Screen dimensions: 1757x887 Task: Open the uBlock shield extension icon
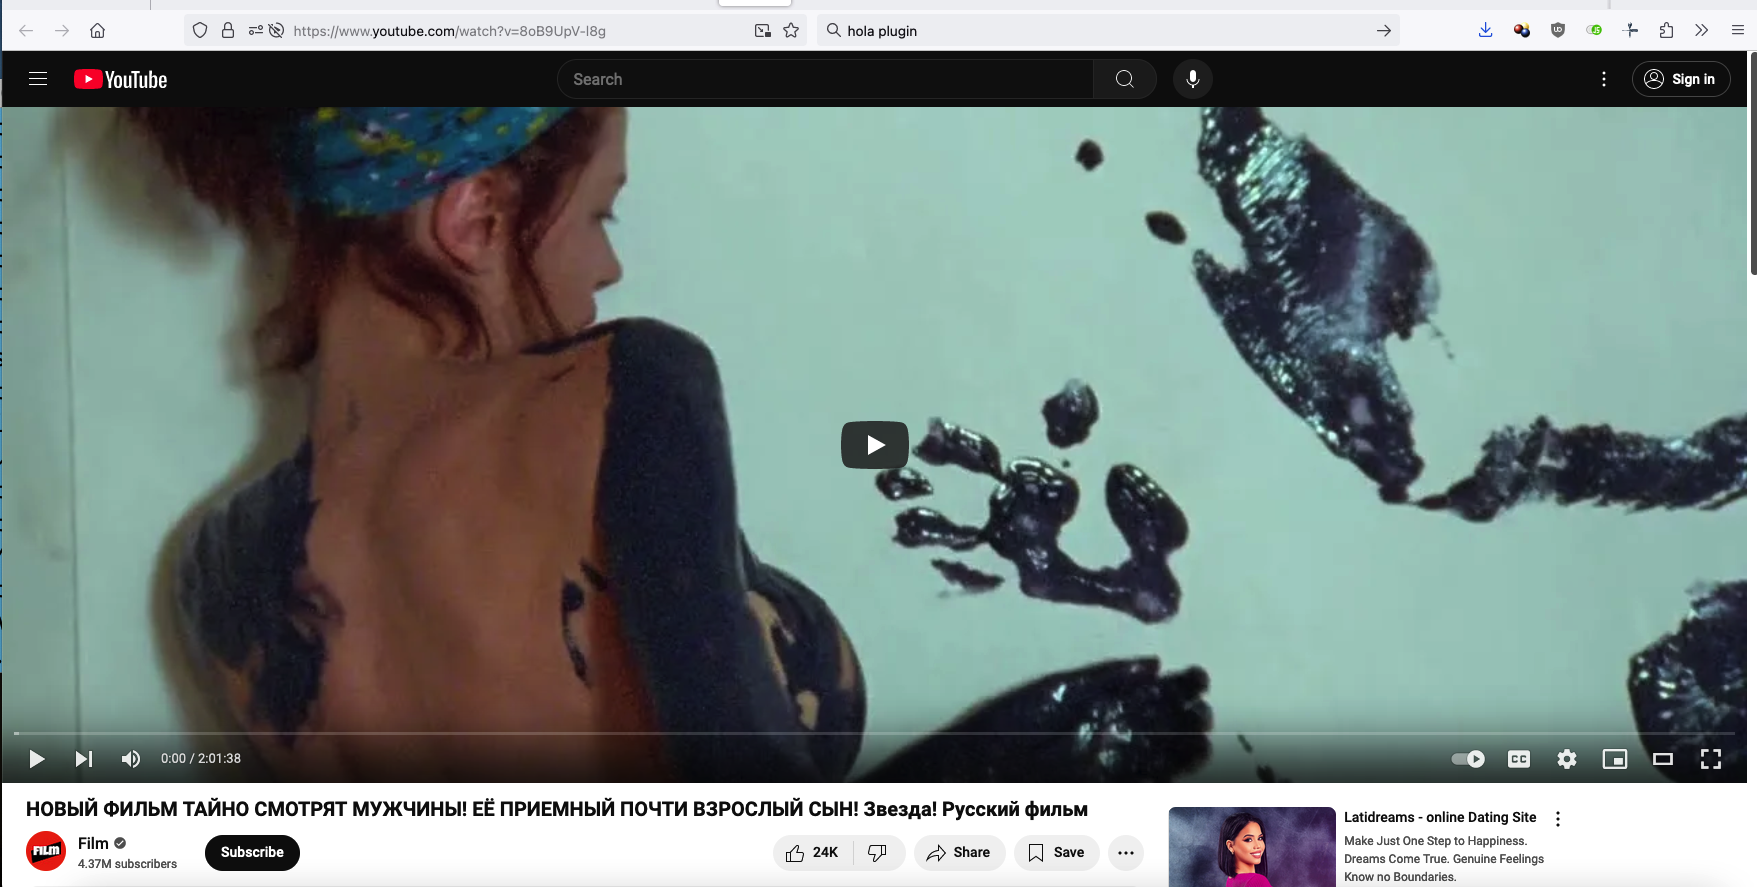pos(1558,31)
